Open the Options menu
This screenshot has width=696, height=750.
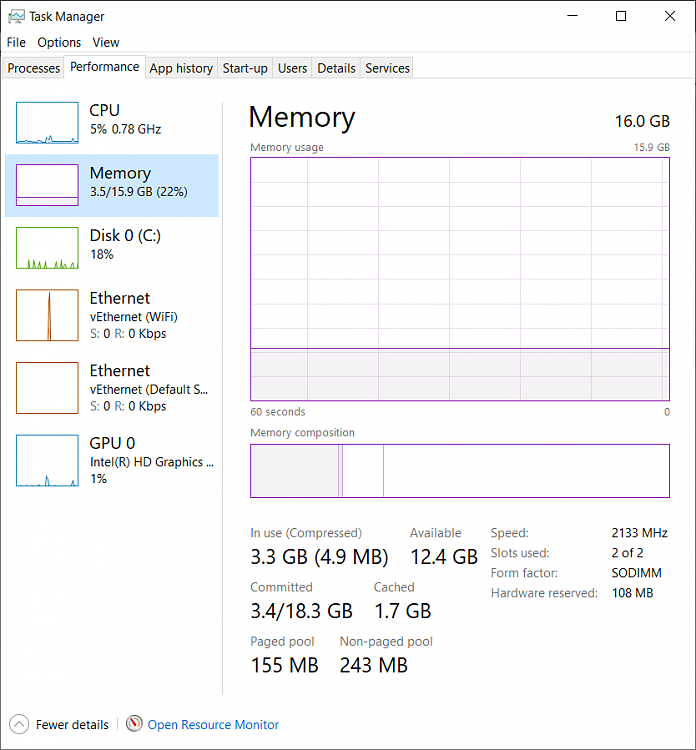[x=59, y=43]
